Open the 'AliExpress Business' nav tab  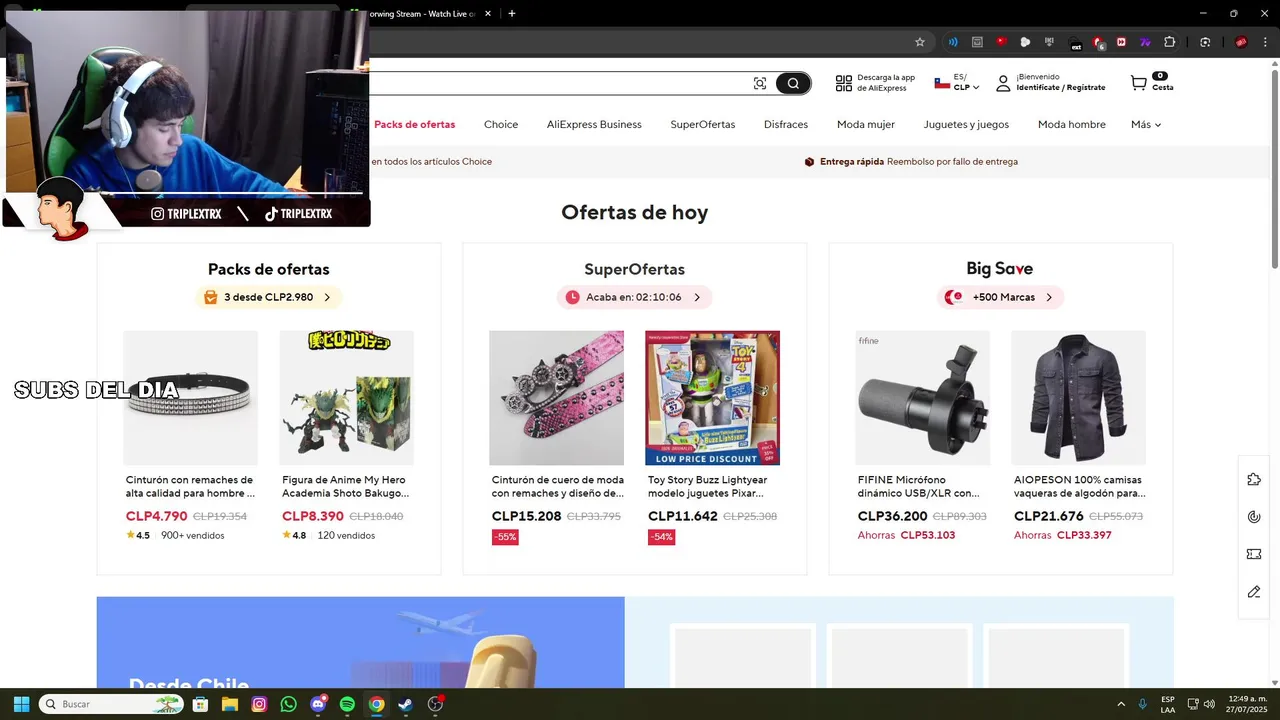click(x=594, y=124)
